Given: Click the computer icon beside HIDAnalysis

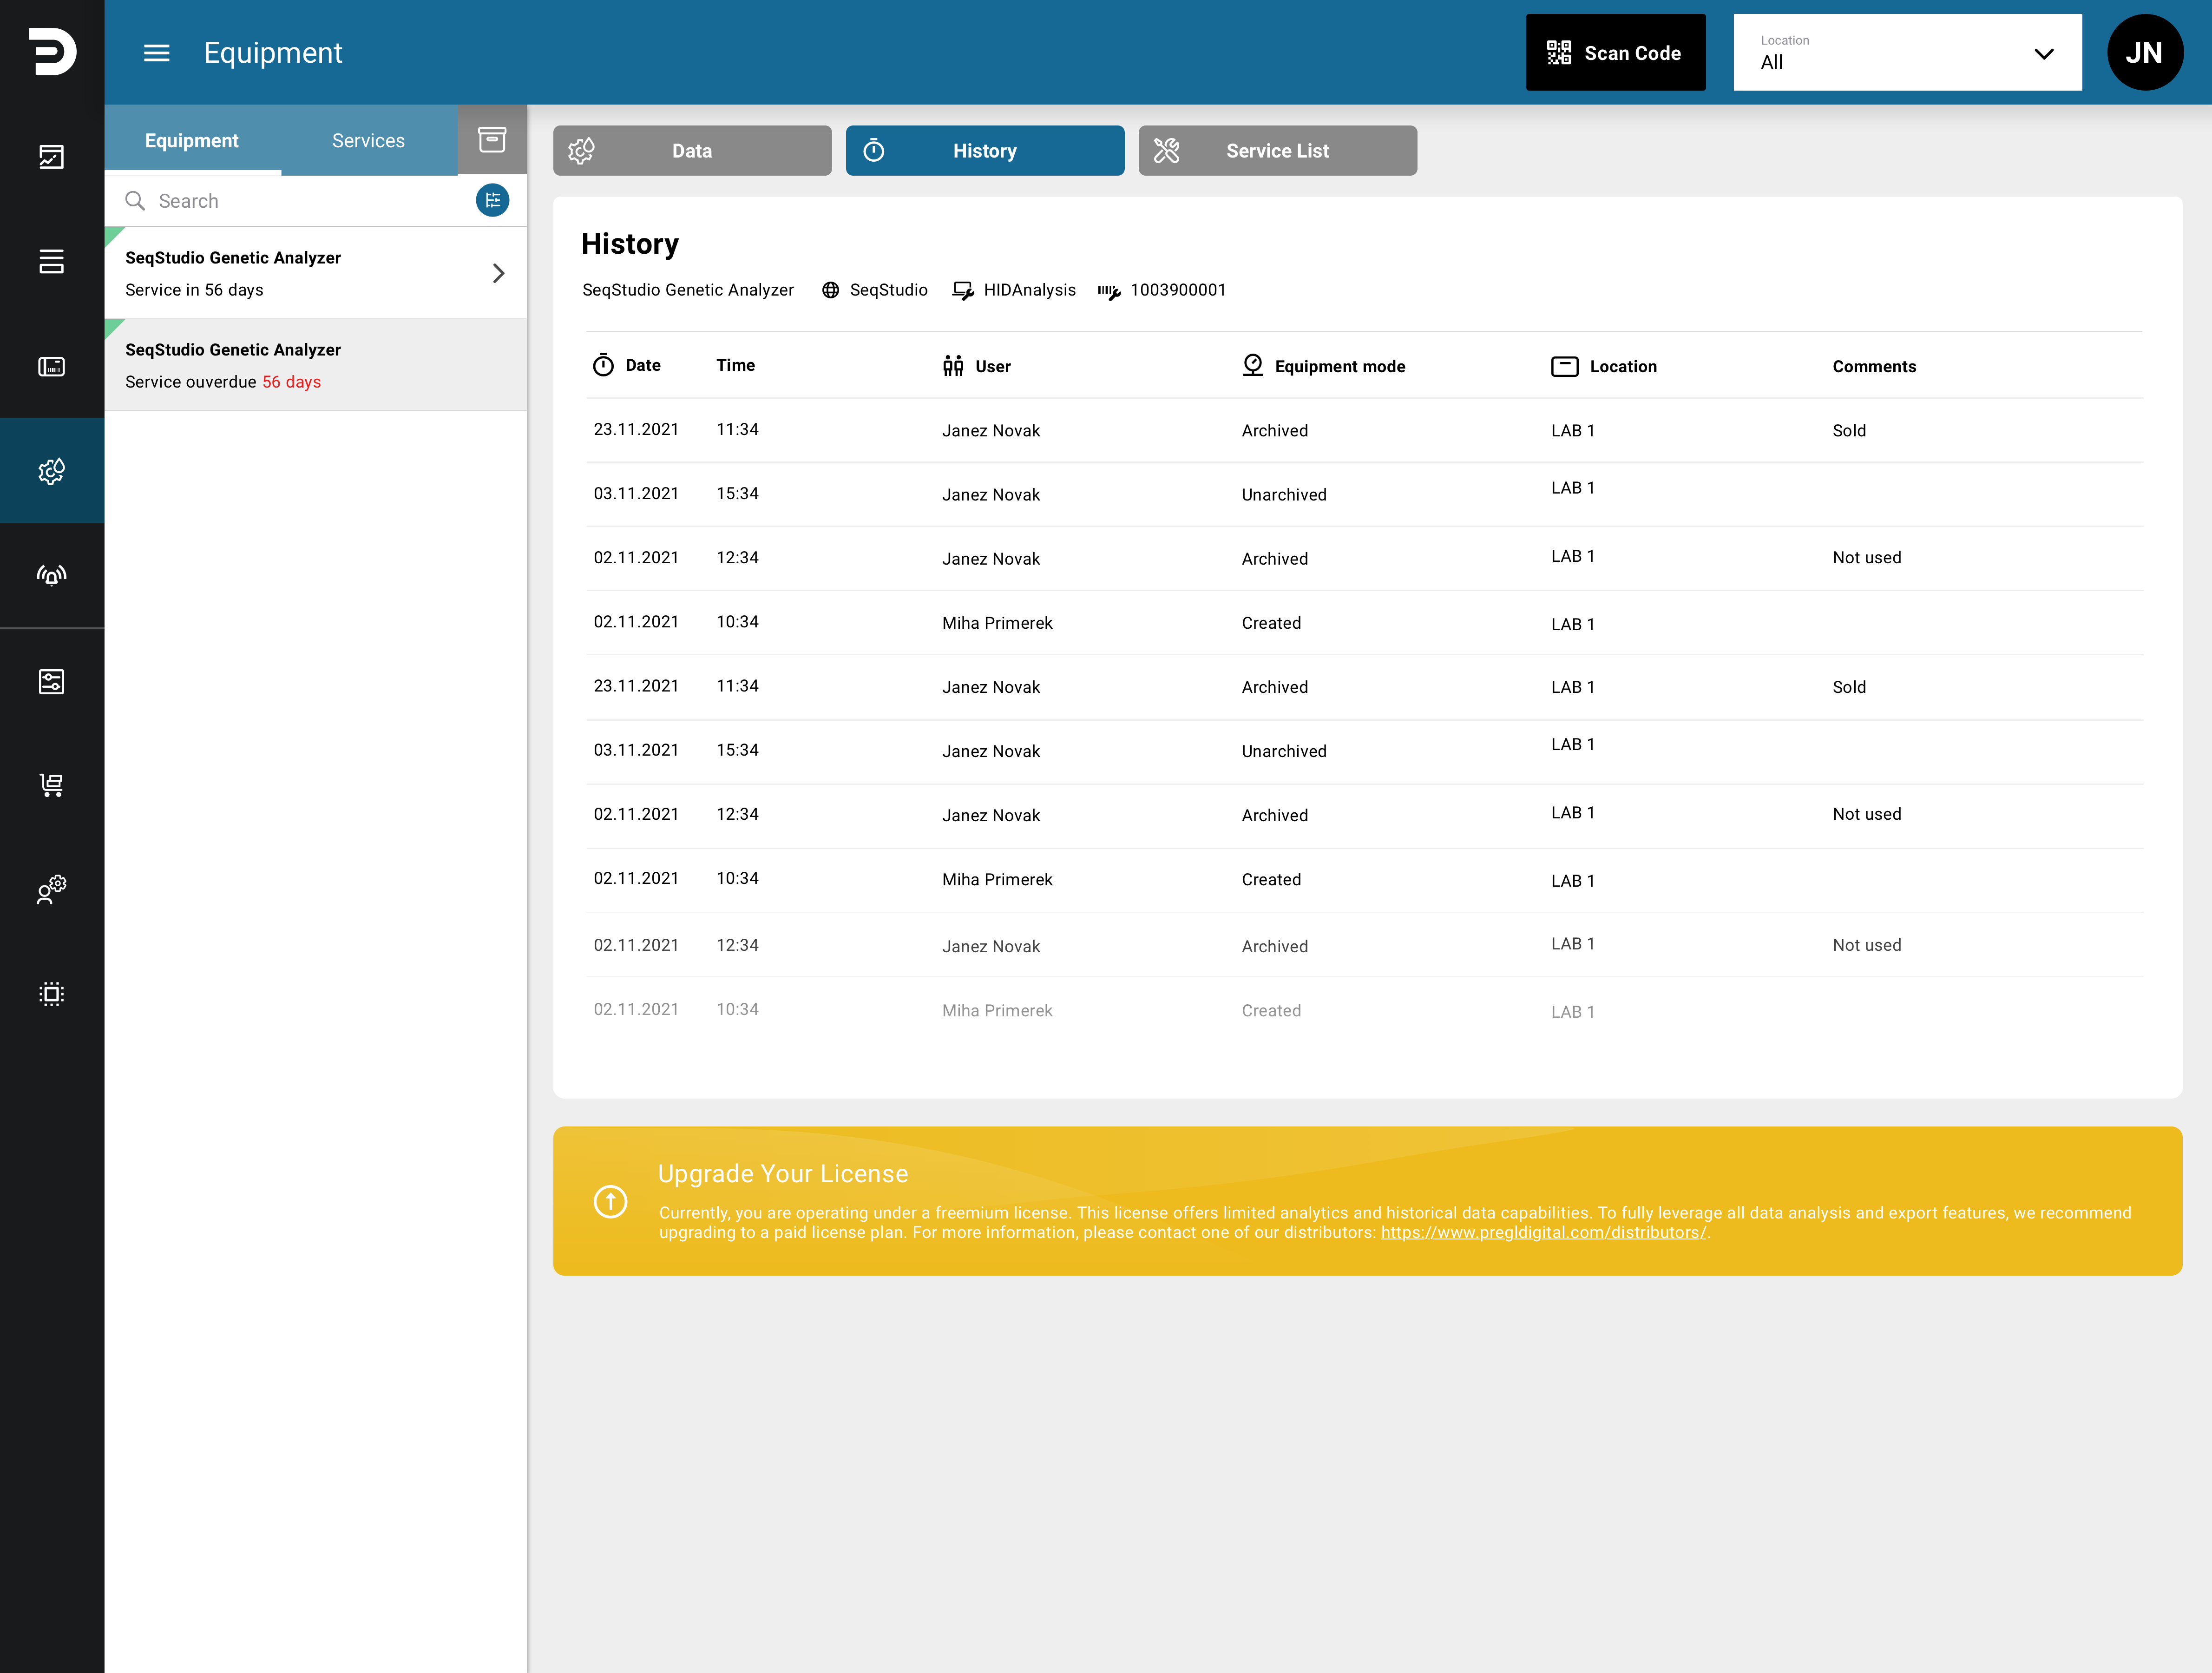Looking at the screenshot, I should 963,290.
